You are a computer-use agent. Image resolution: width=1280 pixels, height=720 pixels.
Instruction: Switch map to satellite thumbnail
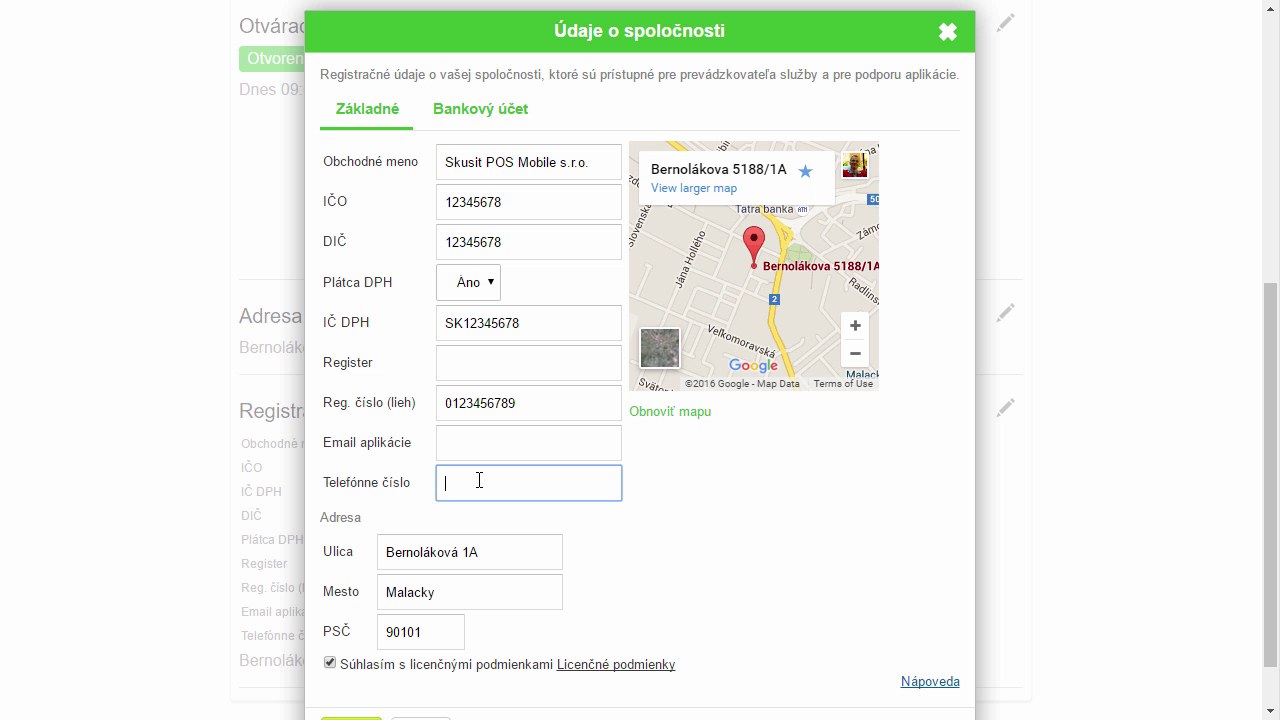[659, 348]
